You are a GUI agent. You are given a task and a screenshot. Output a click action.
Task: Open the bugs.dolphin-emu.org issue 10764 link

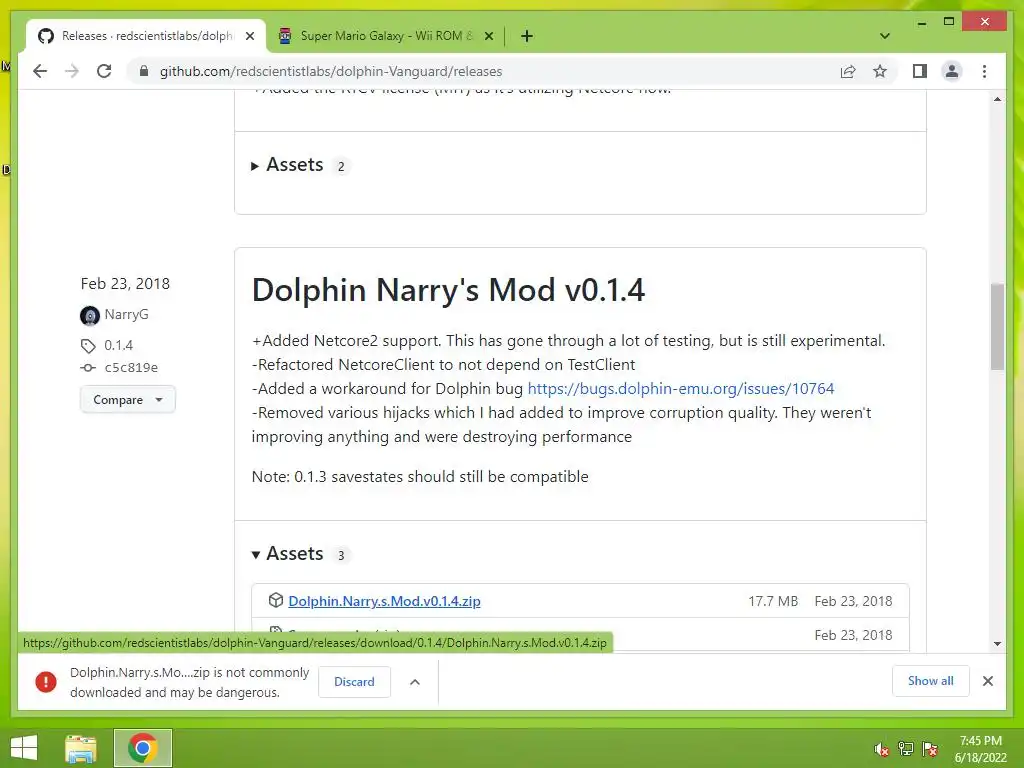680,389
